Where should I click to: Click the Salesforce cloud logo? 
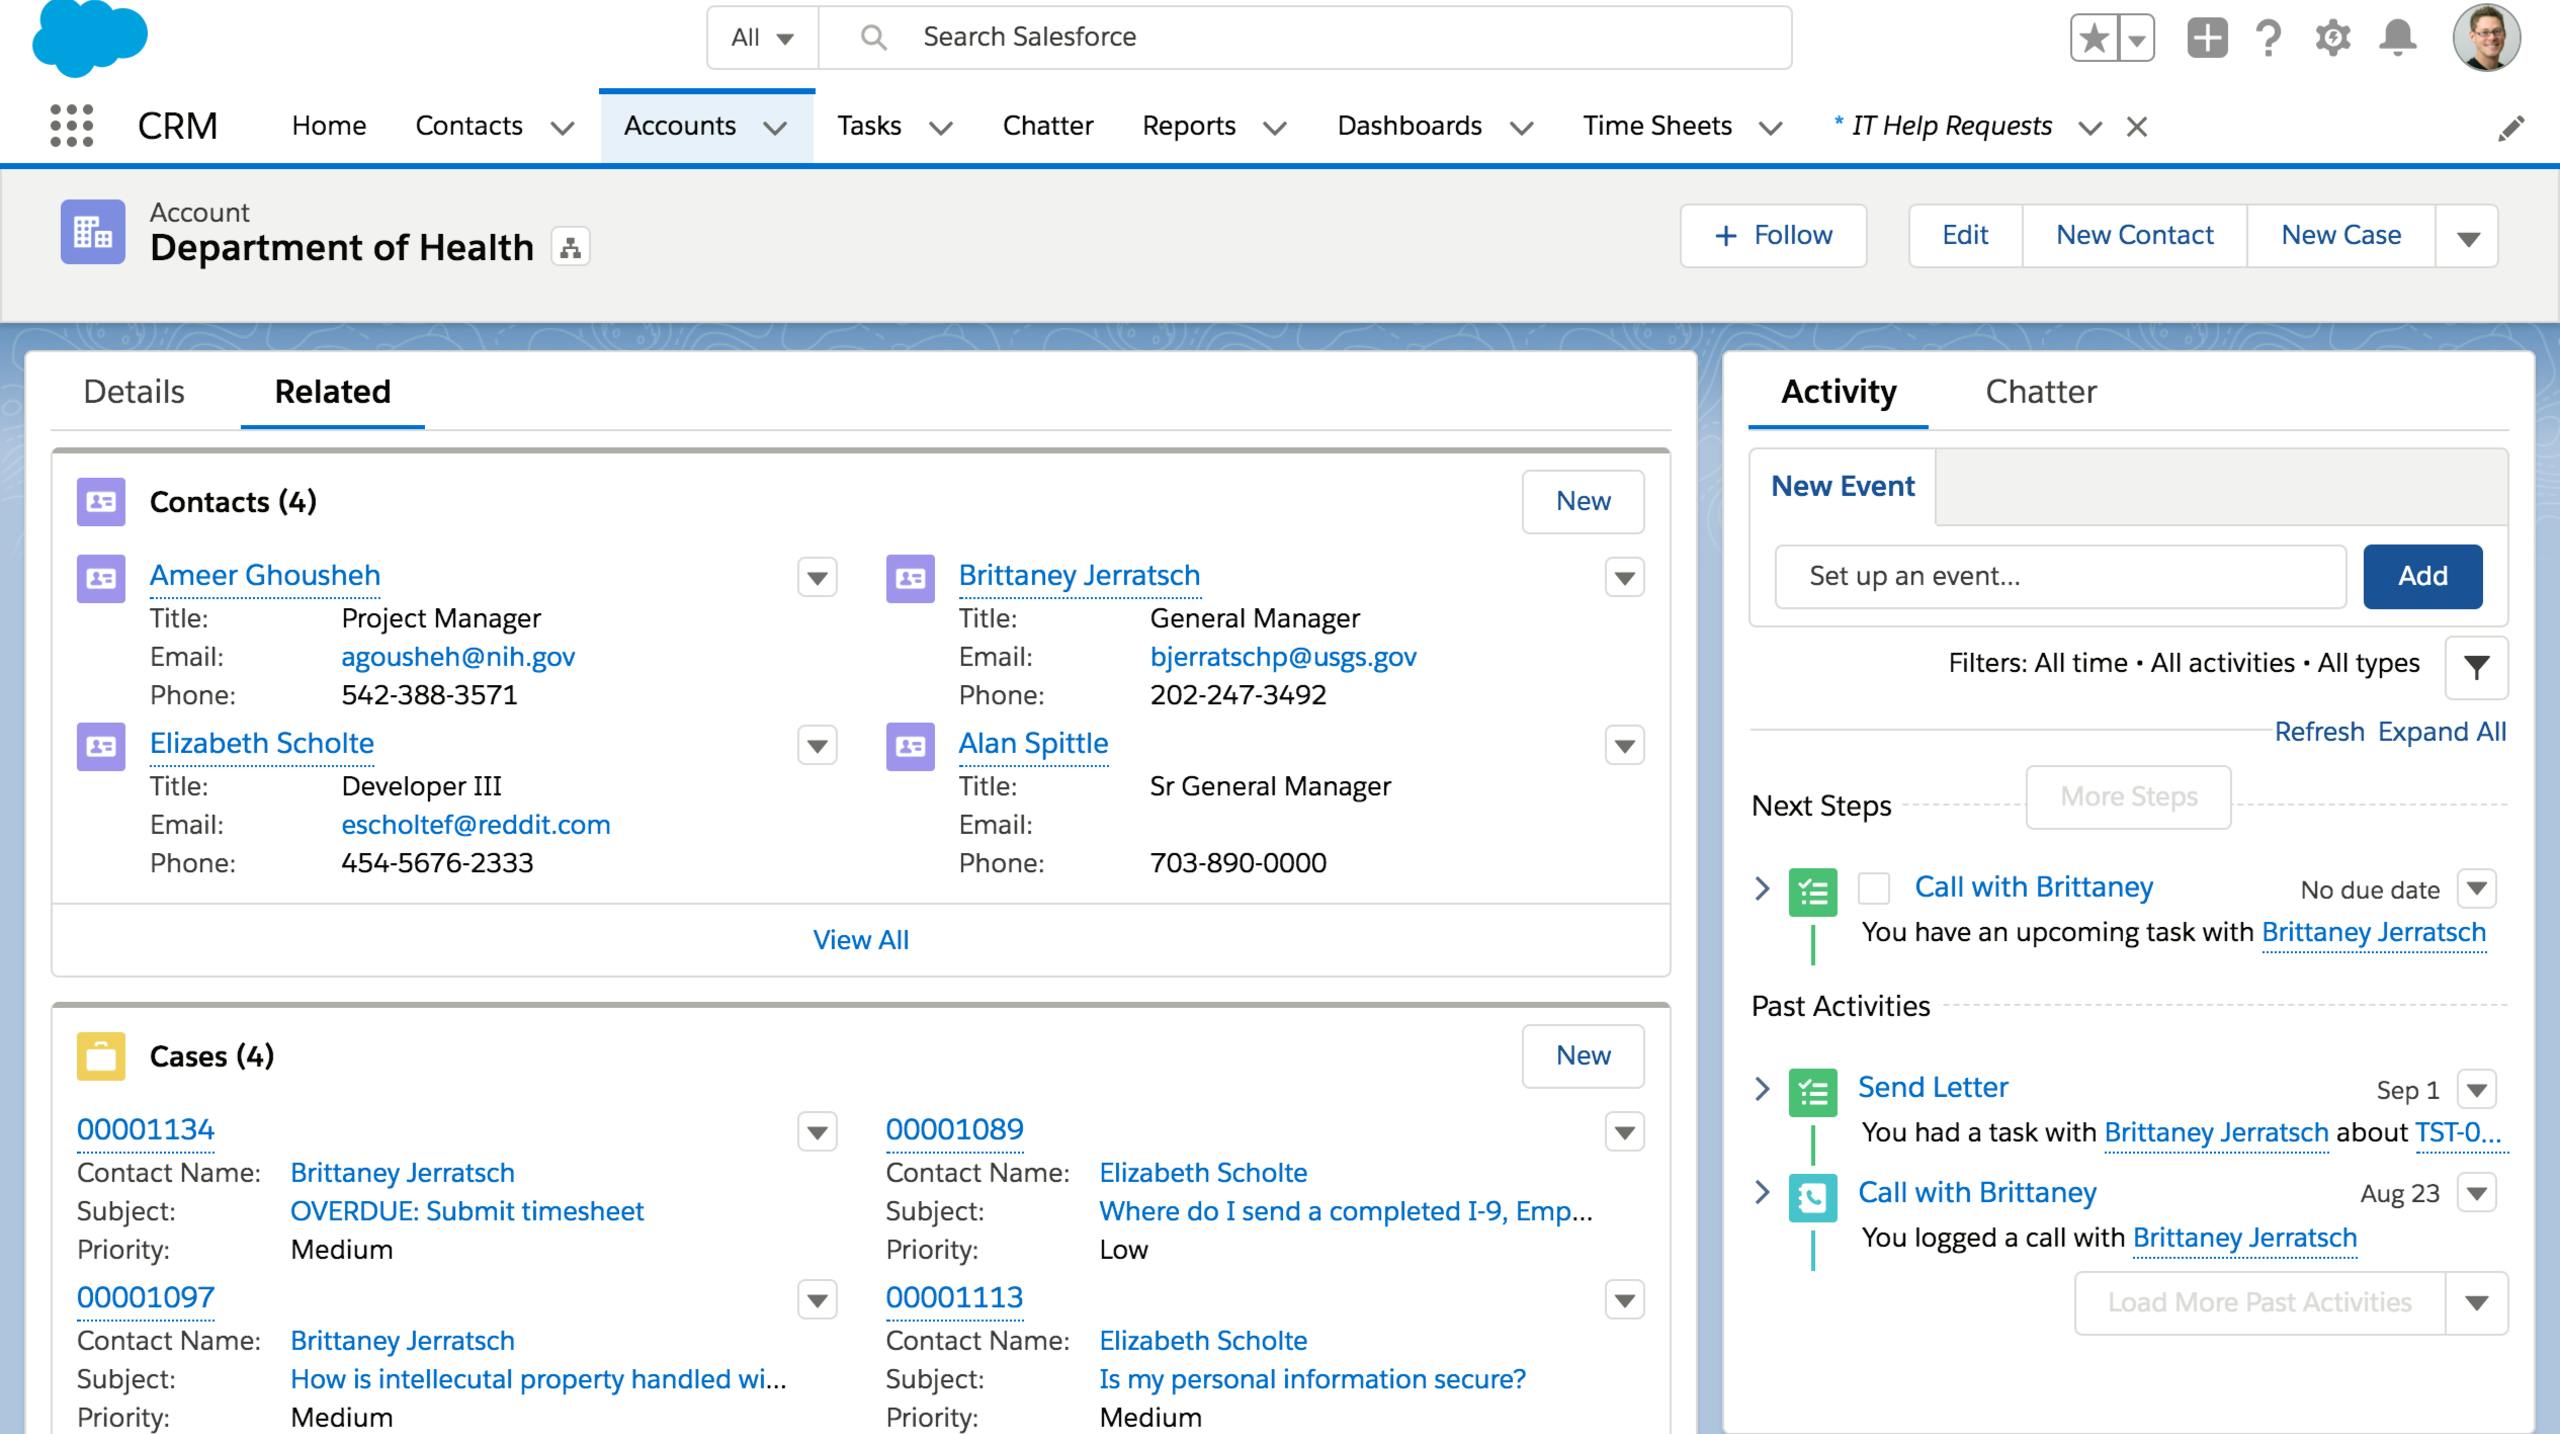click(x=90, y=38)
